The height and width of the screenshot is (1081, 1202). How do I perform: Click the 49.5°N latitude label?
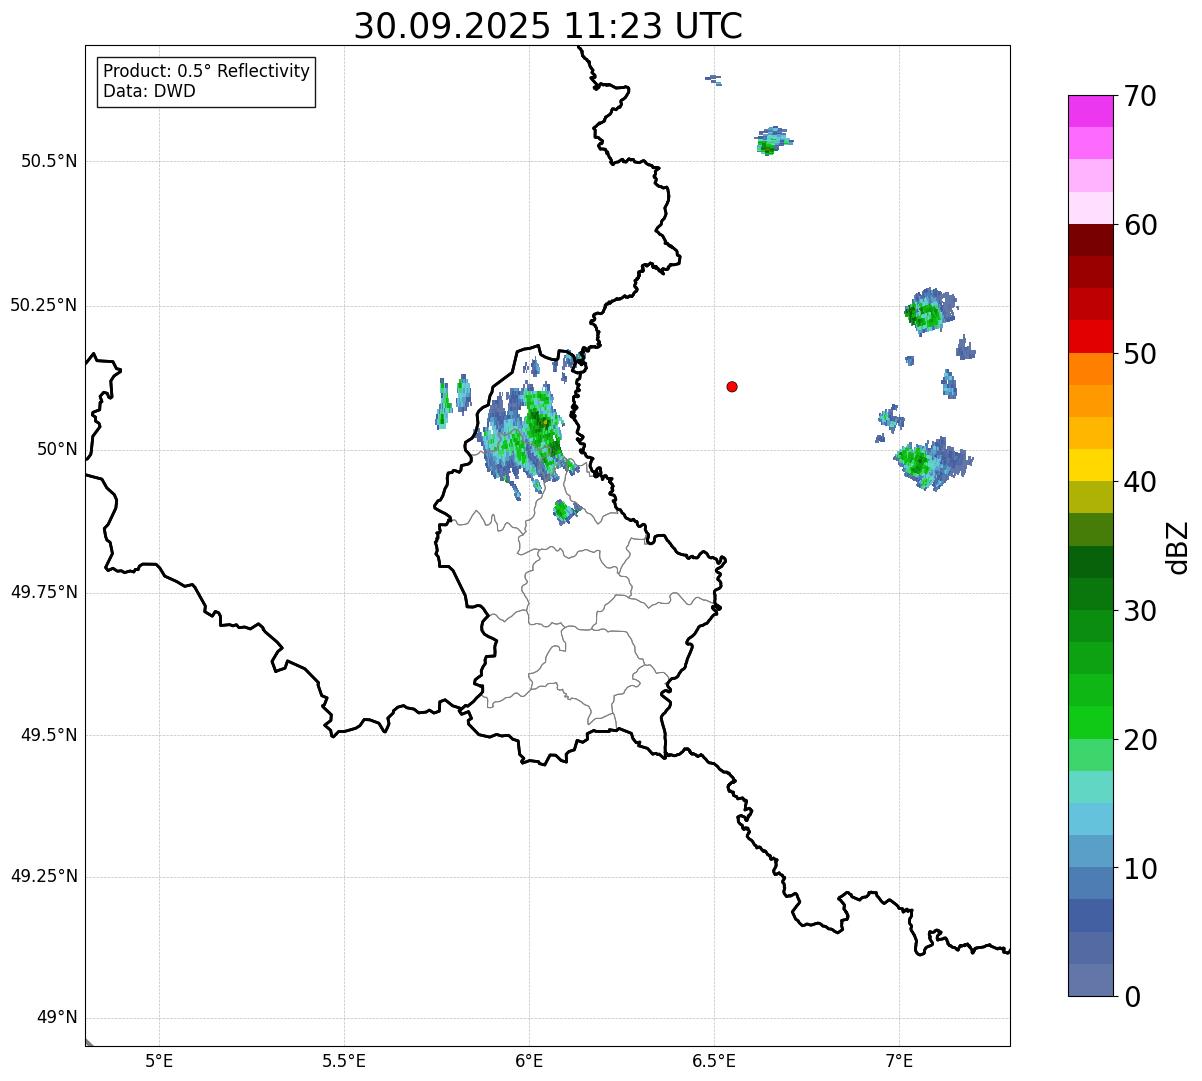point(49,735)
